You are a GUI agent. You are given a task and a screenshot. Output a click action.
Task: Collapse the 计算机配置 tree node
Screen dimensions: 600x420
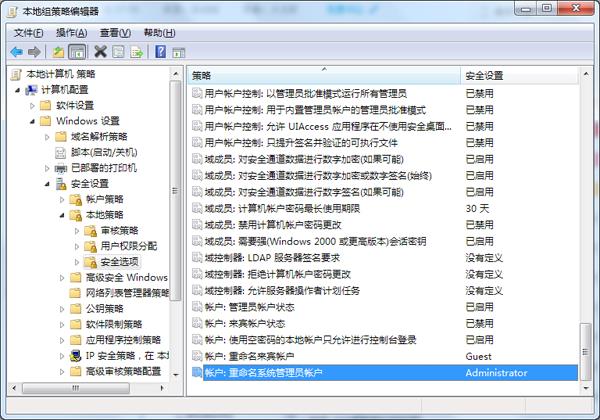tap(18, 90)
